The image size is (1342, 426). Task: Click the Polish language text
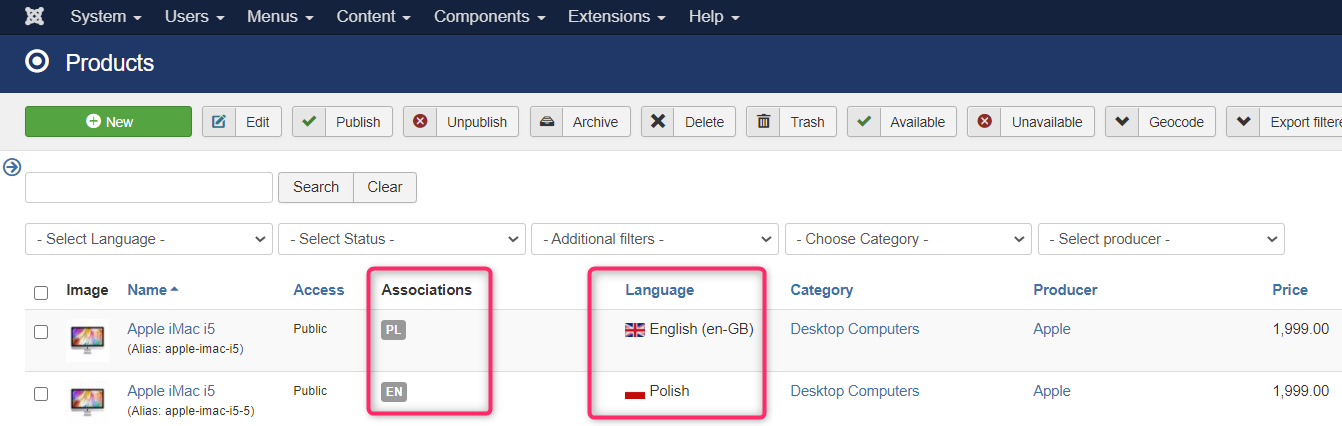(x=669, y=391)
